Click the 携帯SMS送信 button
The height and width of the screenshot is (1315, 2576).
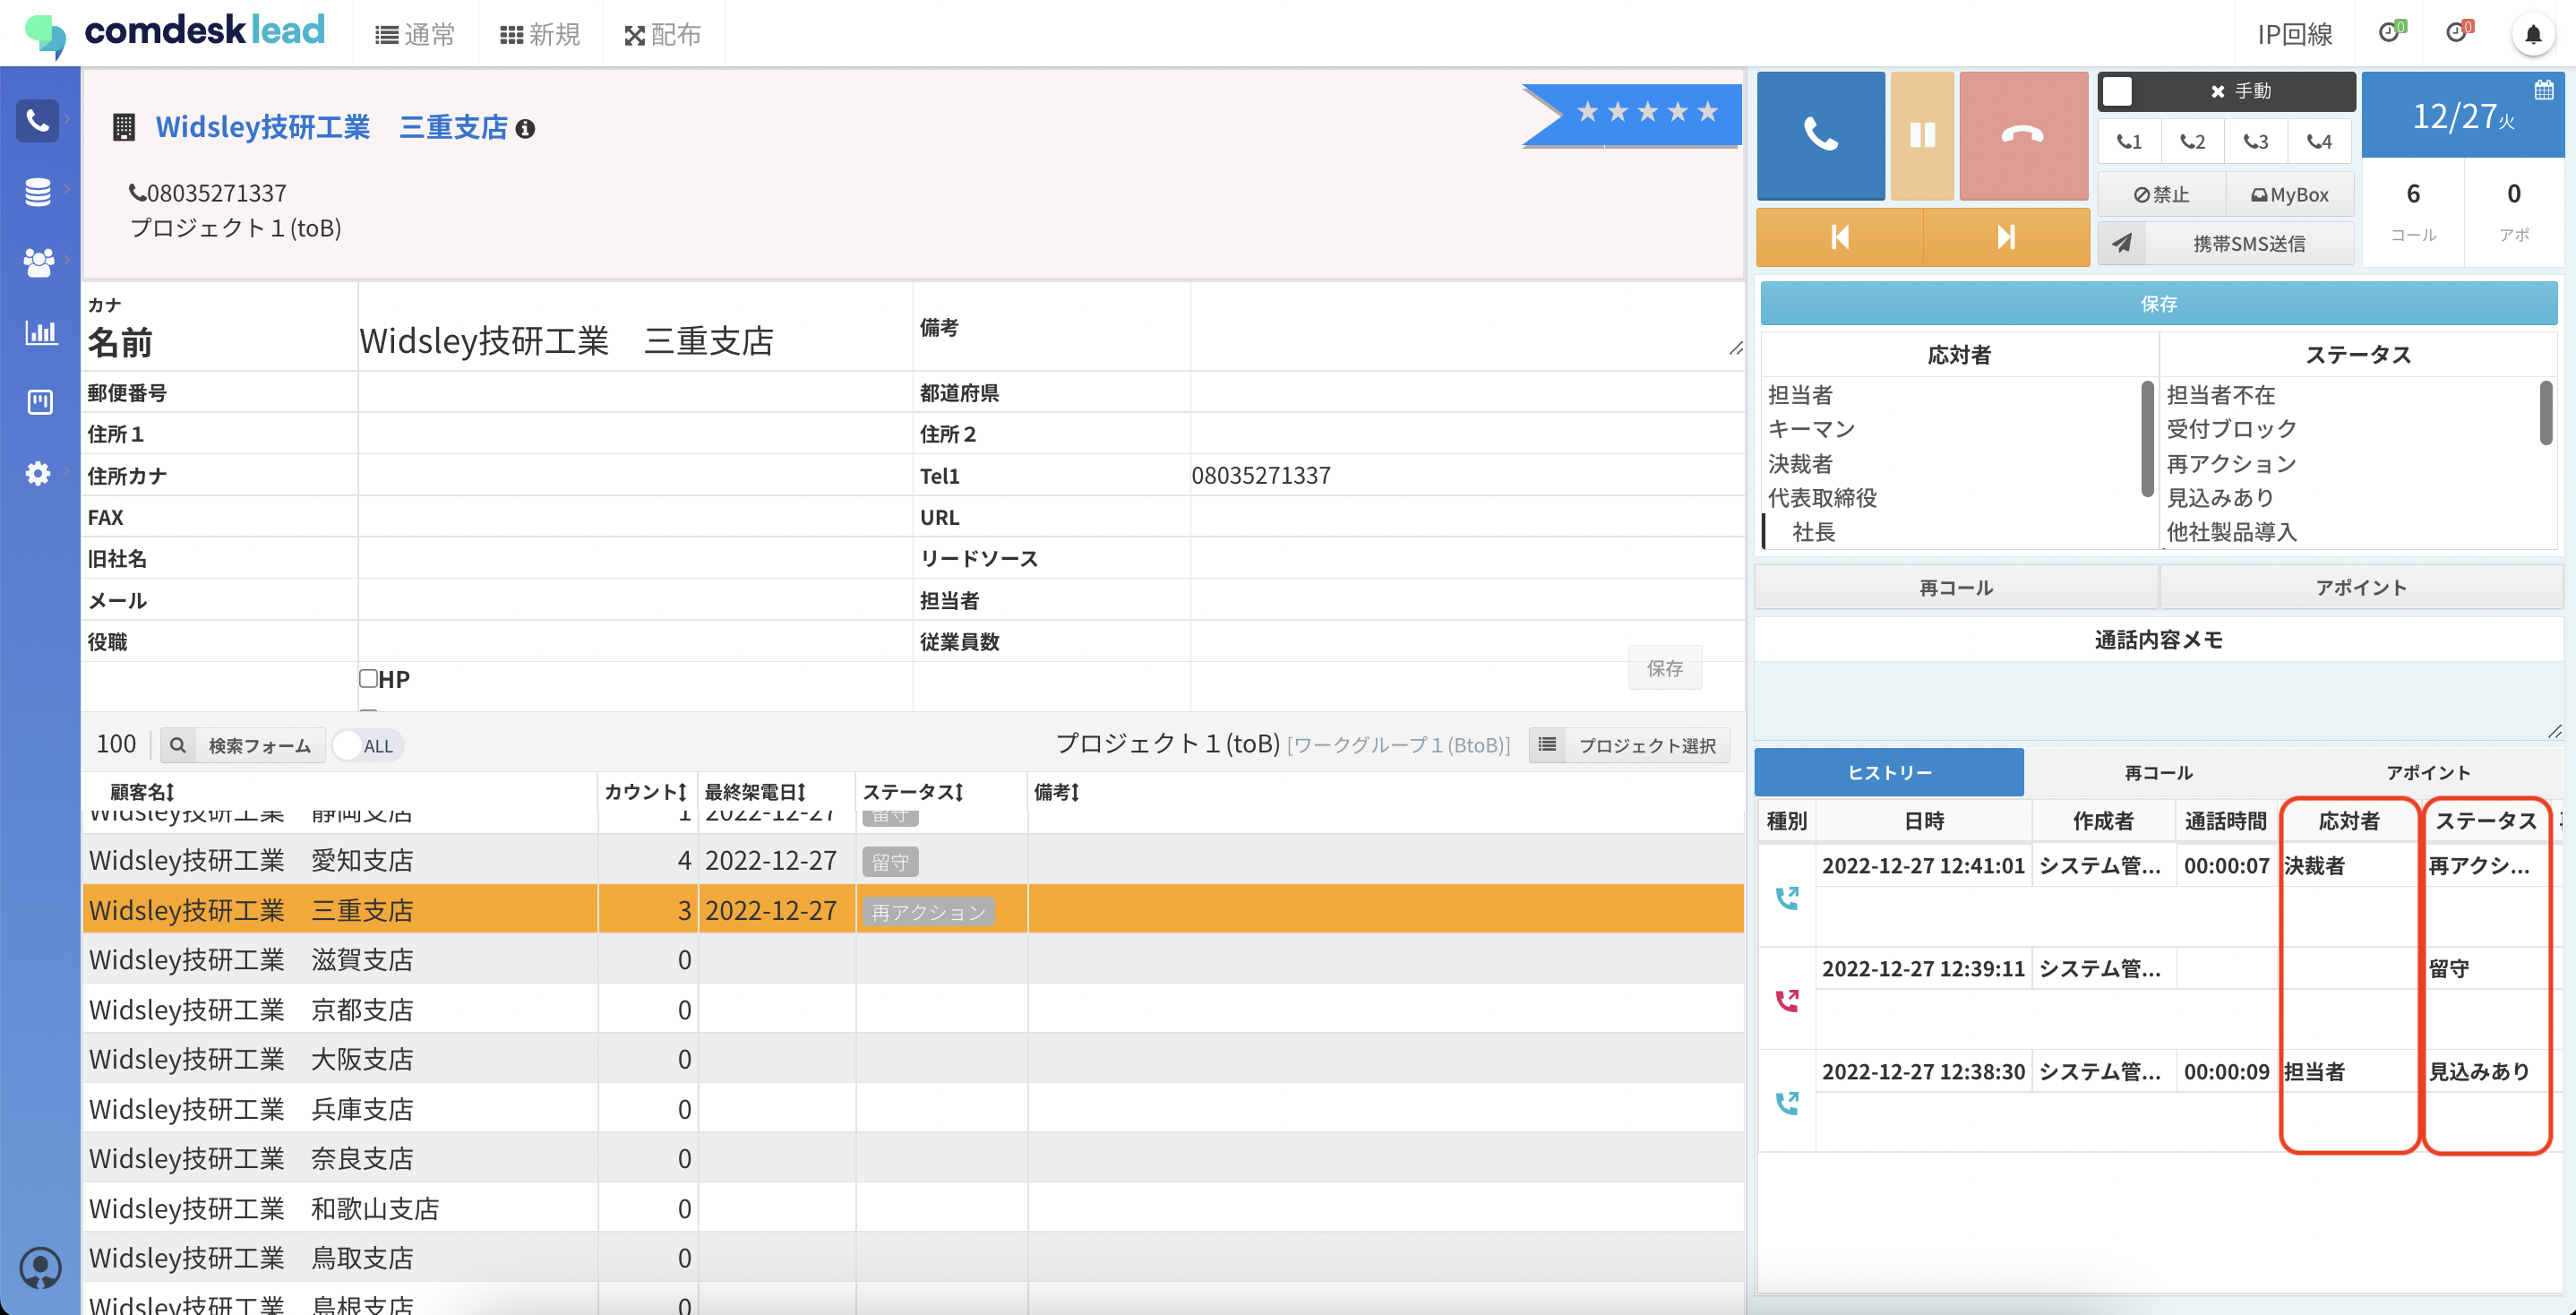click(2247, 244)
